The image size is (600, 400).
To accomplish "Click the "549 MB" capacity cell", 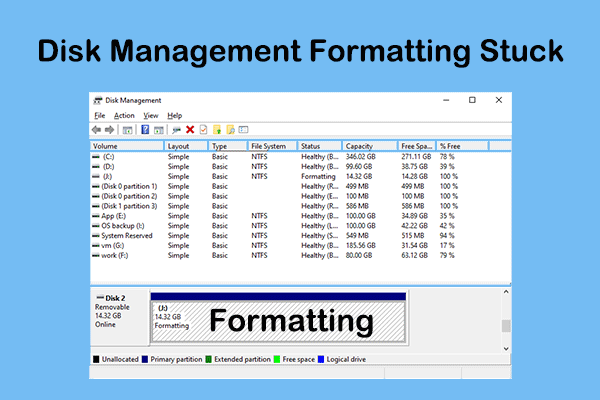I will [357, 235].
